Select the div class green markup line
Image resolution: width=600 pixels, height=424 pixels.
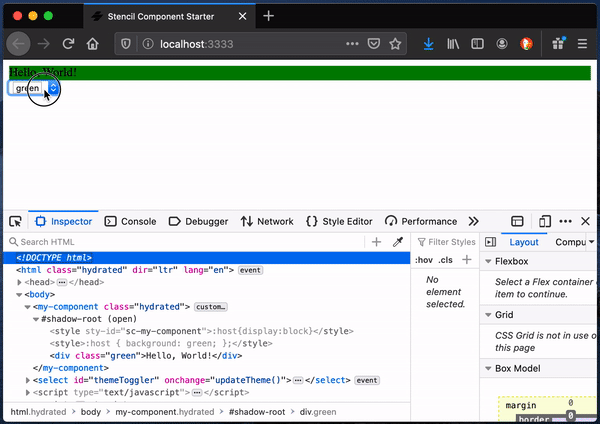146,356
